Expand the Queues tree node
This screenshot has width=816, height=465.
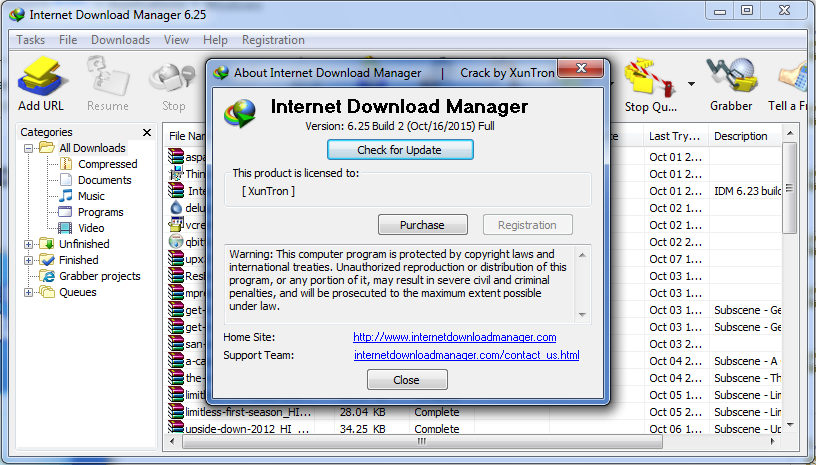point(29,292)
